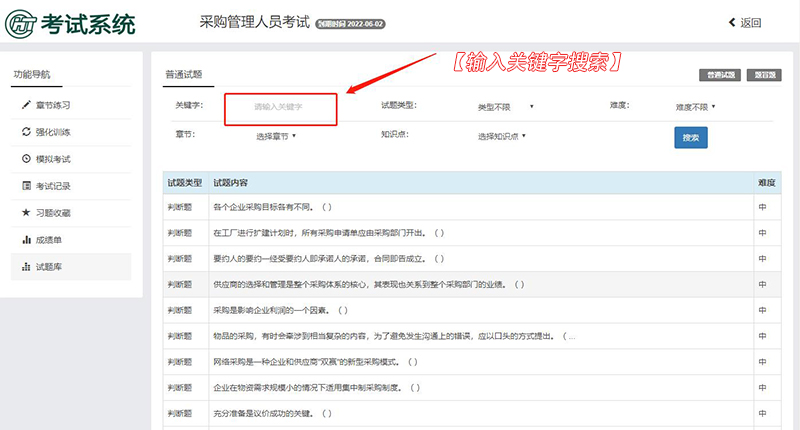Expand the 选择知识点 dropdown
Viewport: 800px width, 430px height.
[501, 135]
